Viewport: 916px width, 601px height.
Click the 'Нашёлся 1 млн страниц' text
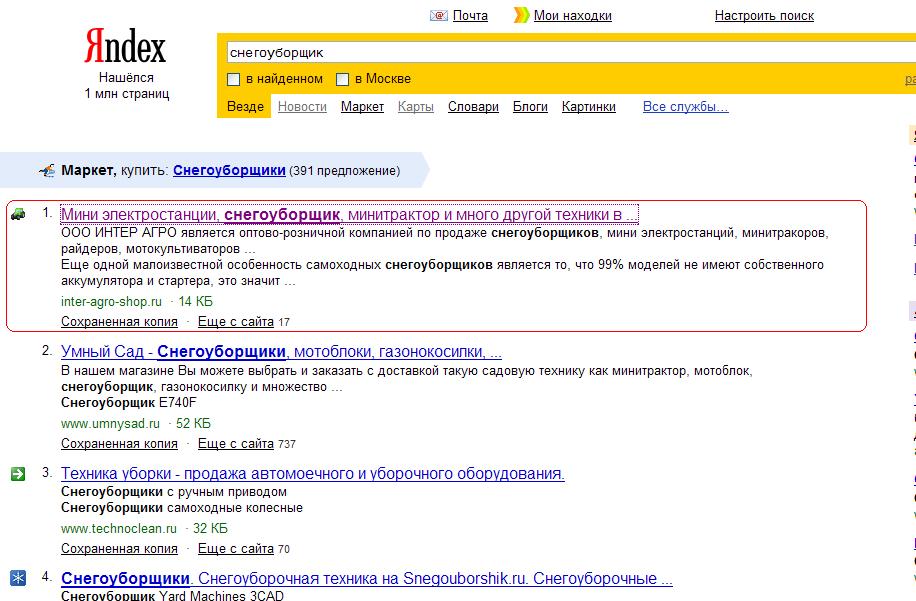[x=127, y=85]
